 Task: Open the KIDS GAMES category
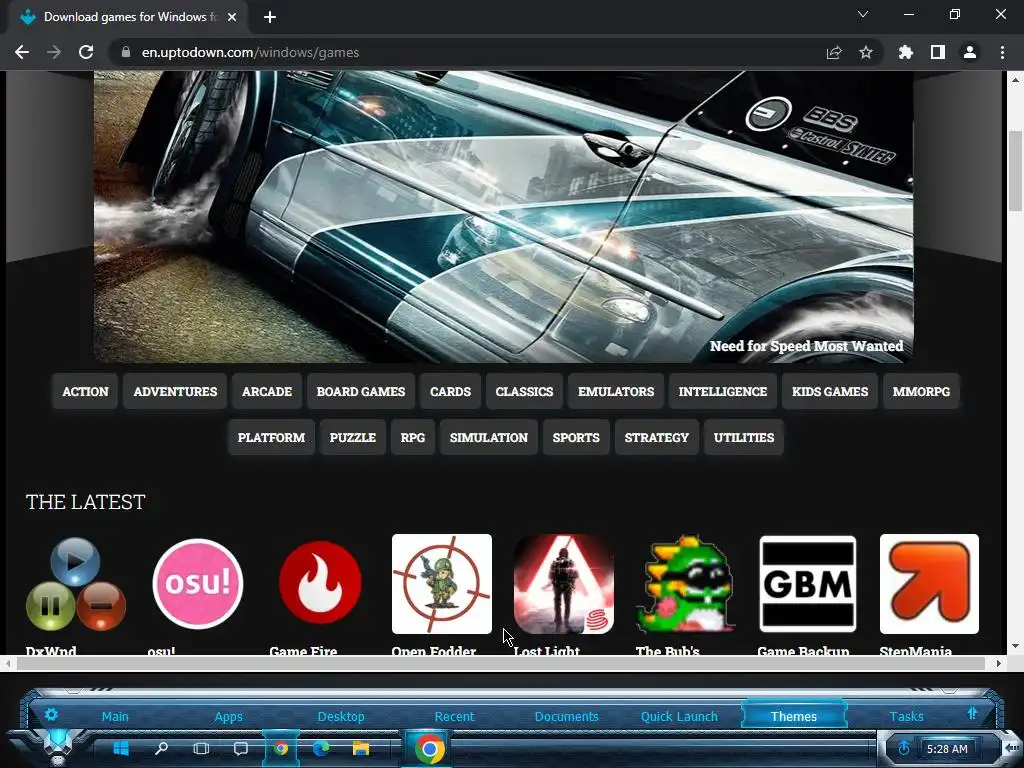click(x=830, y=392)
